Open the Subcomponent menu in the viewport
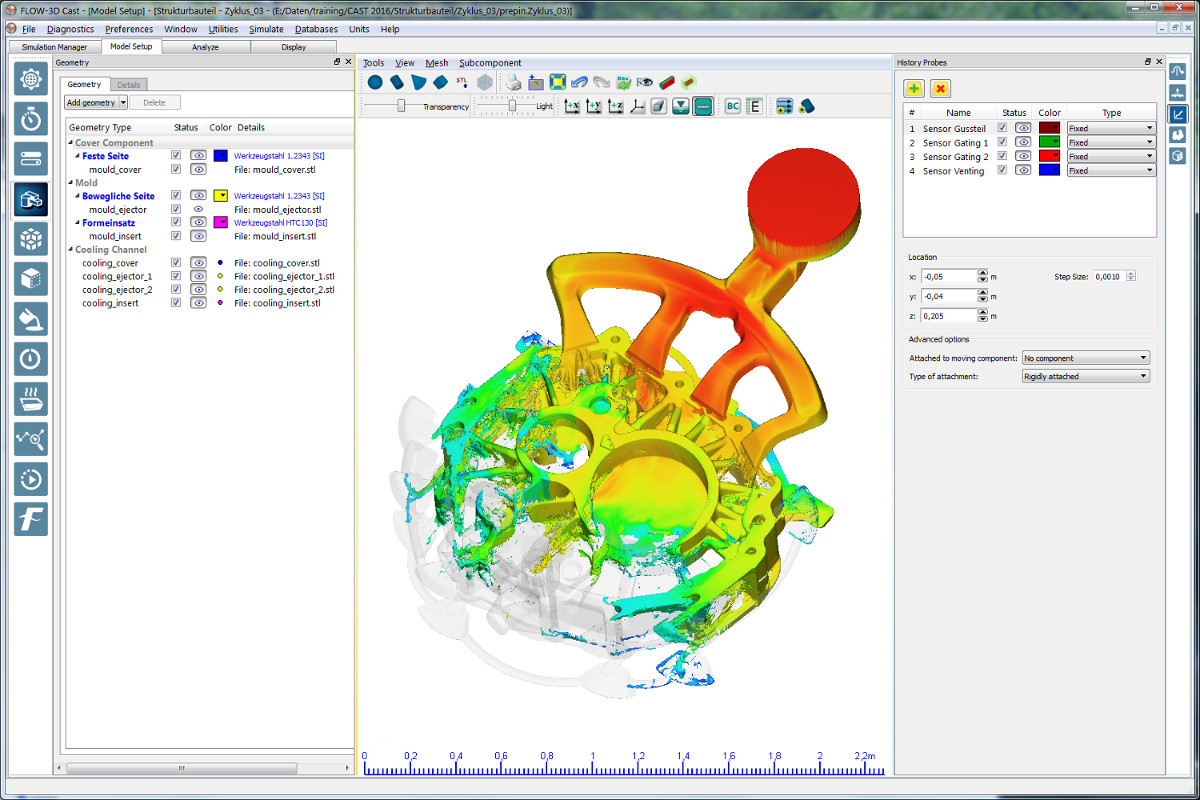This screenshot has height=800, width=1200. [490, 63]
